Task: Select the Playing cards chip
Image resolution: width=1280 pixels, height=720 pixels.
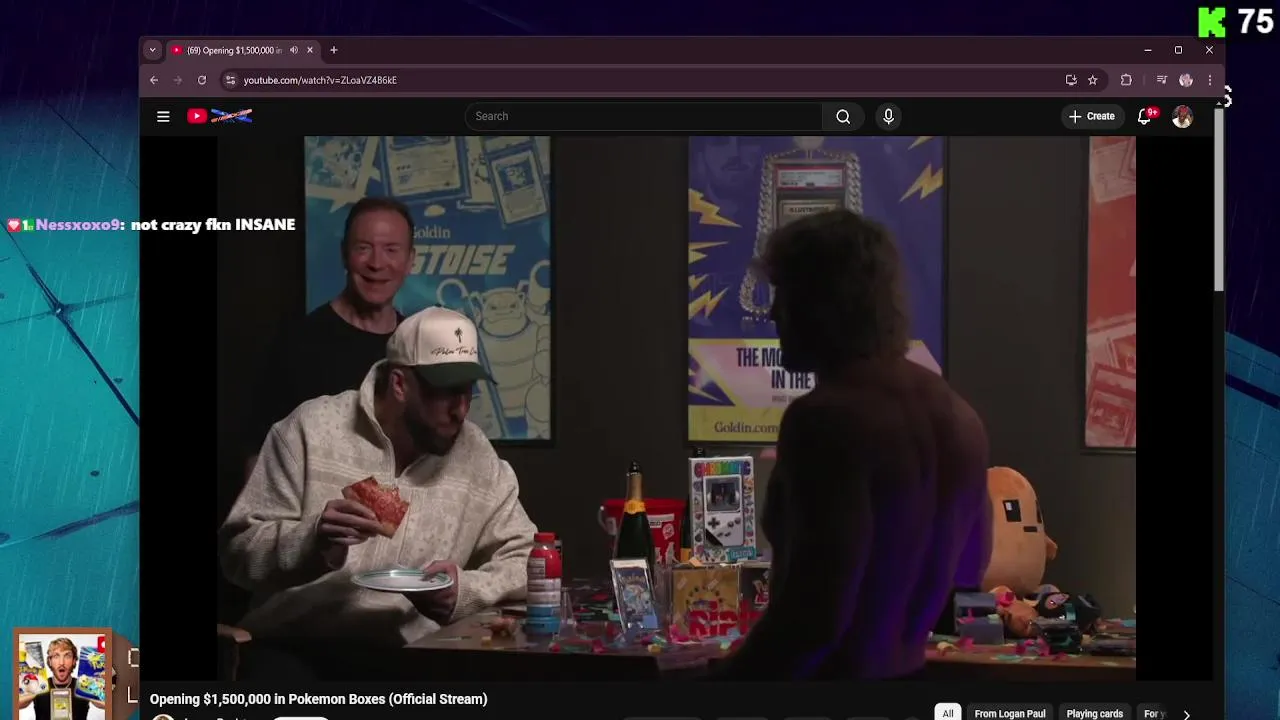Action: point(1095,713)
